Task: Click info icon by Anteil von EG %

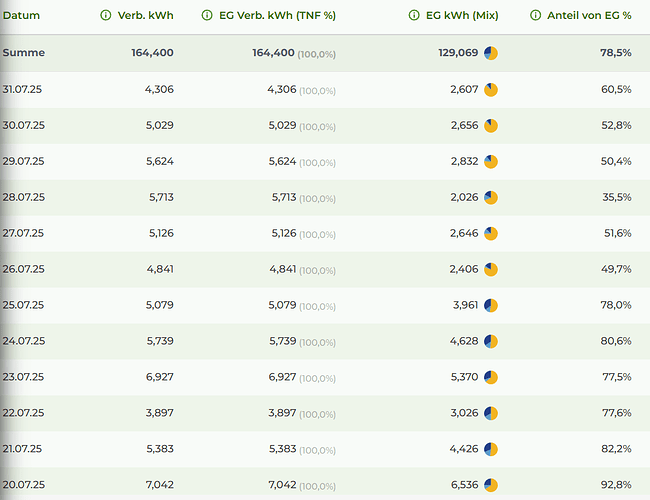Action: click(536, 16)
